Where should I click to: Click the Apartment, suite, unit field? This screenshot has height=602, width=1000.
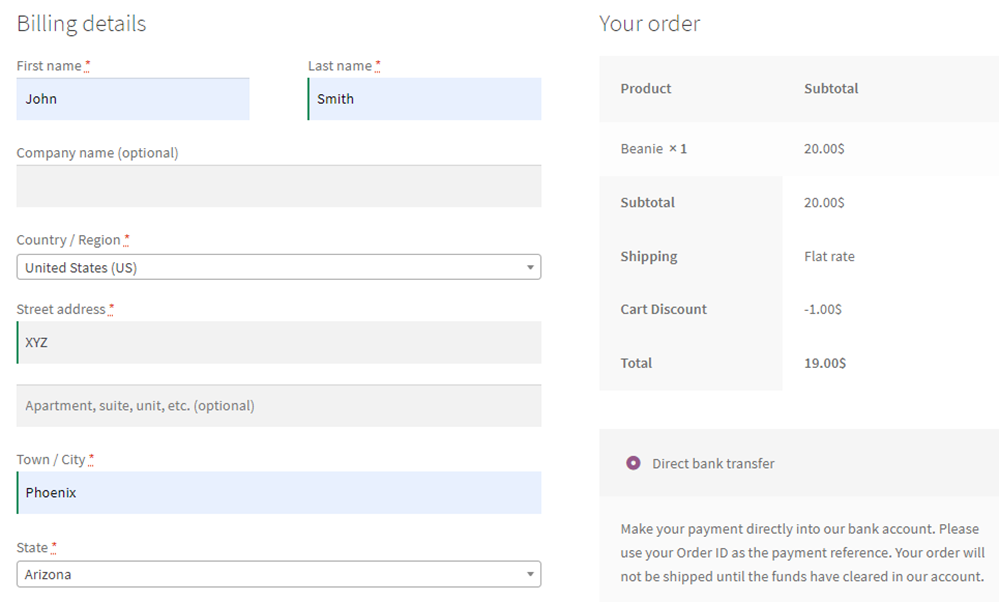pos(279,406)
